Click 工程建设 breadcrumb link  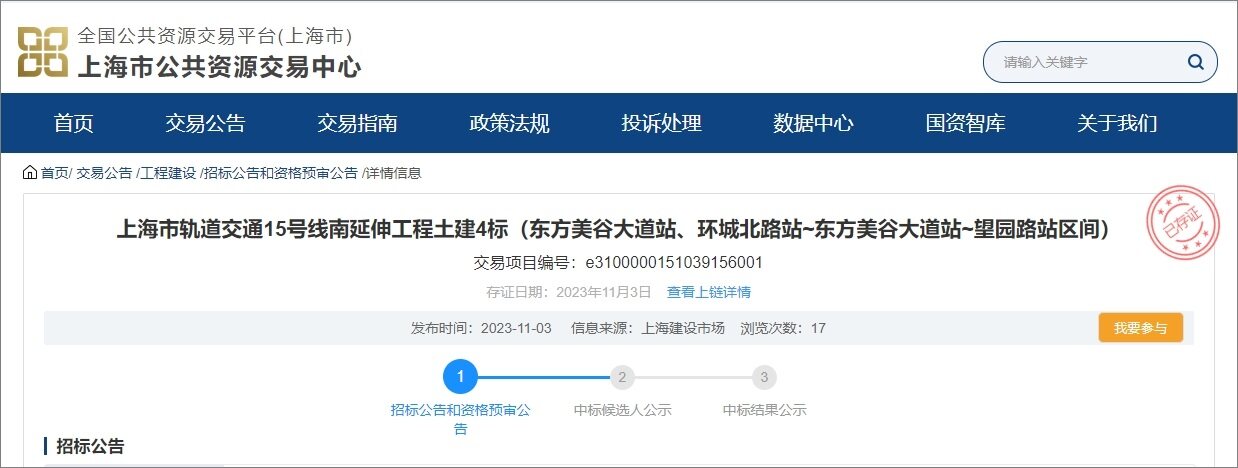pos(168,173)
